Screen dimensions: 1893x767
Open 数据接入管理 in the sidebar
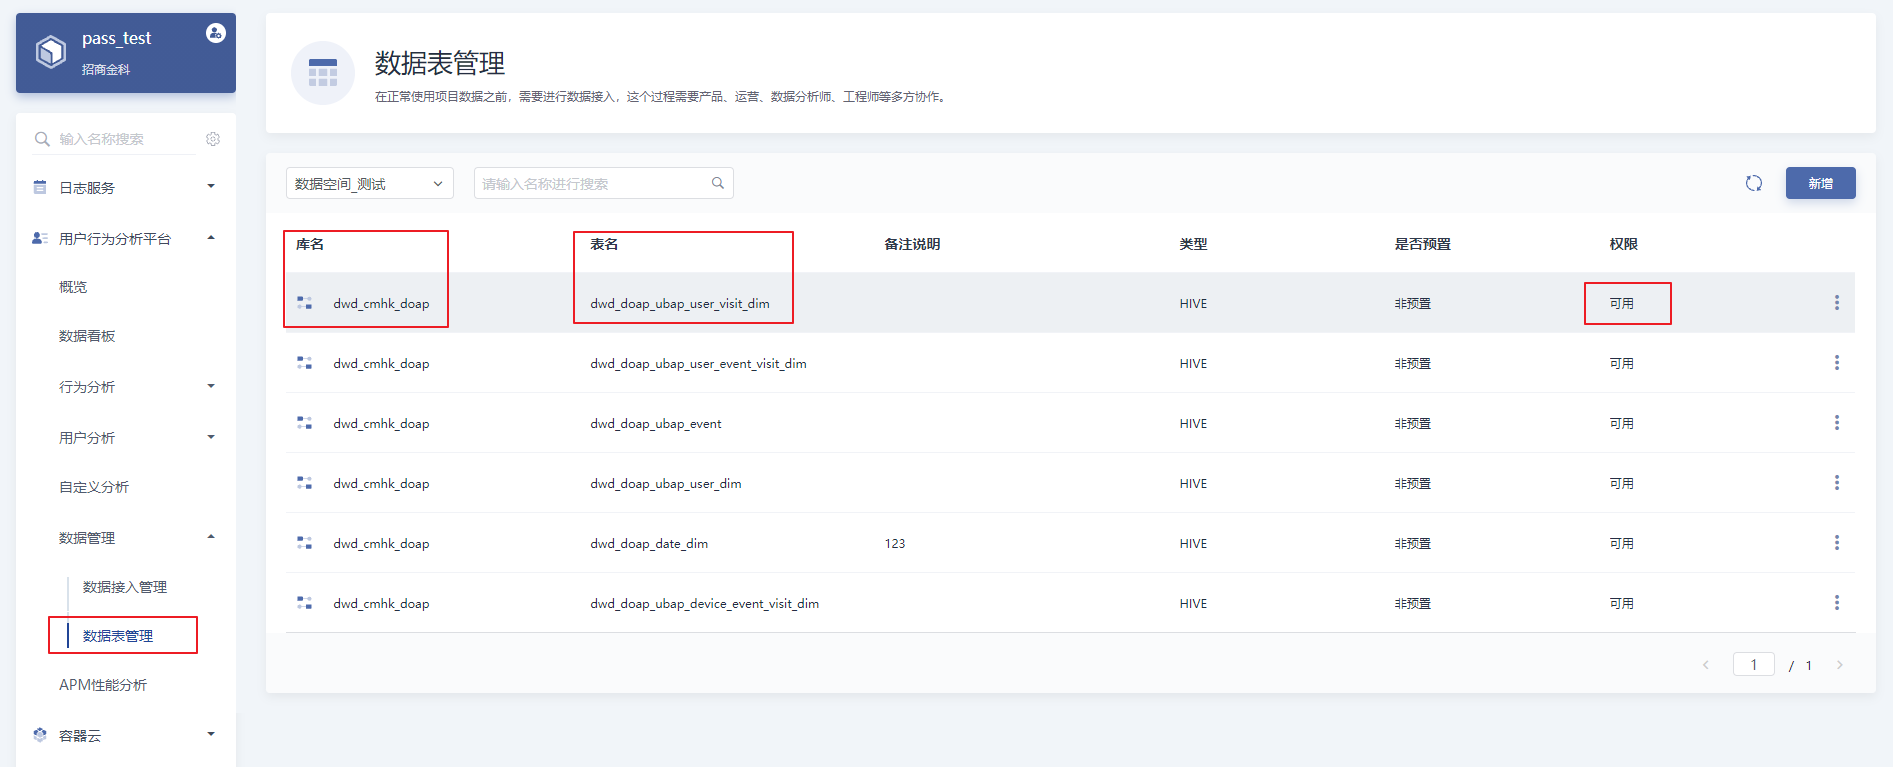(125, 587)
